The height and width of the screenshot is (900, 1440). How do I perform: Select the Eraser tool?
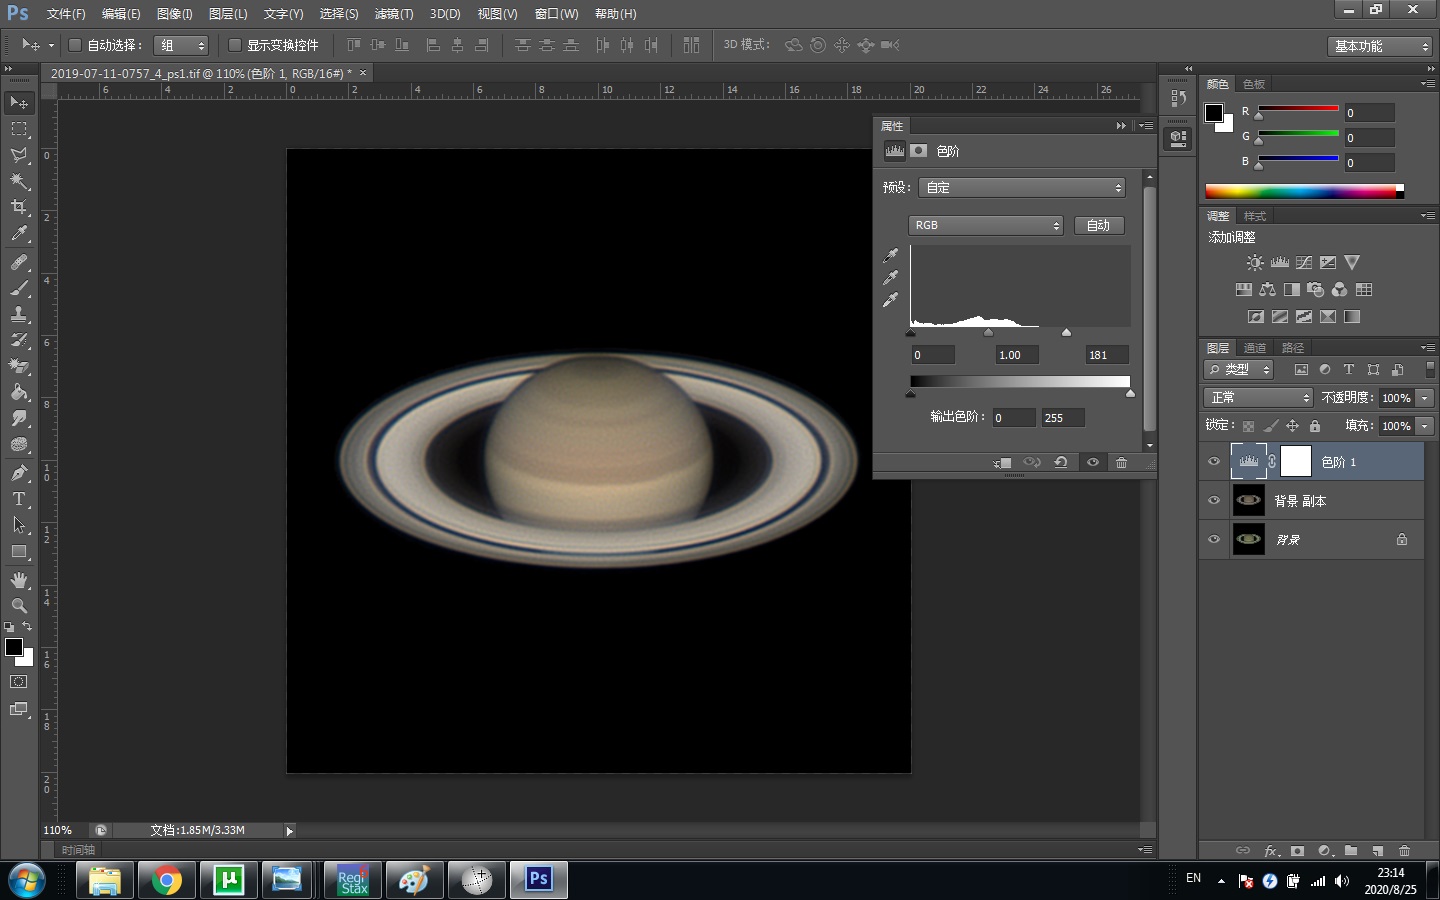[19, 366]
